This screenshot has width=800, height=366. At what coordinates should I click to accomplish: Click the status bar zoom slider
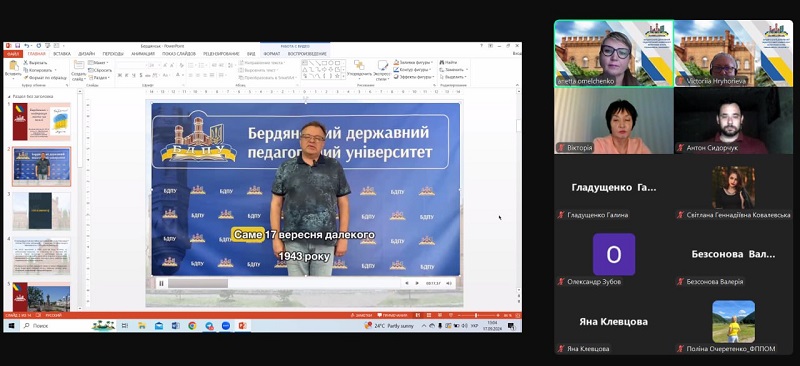(x=476, y=315)
